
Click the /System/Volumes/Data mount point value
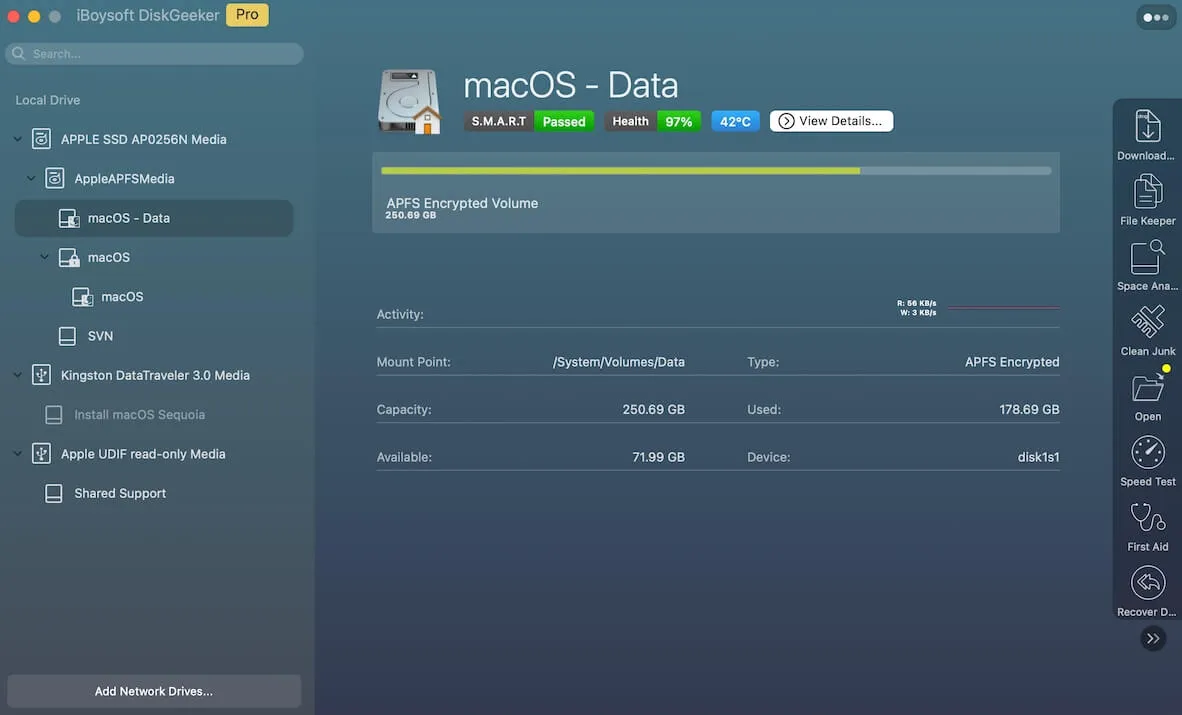pyautogui.click(x=619, y=362)
